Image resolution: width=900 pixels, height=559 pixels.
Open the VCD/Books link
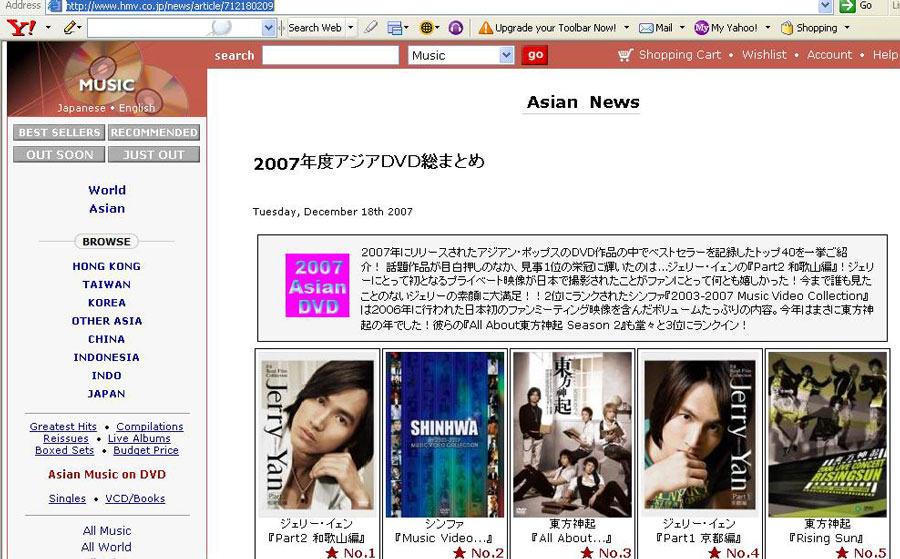(x=135, y=499)
